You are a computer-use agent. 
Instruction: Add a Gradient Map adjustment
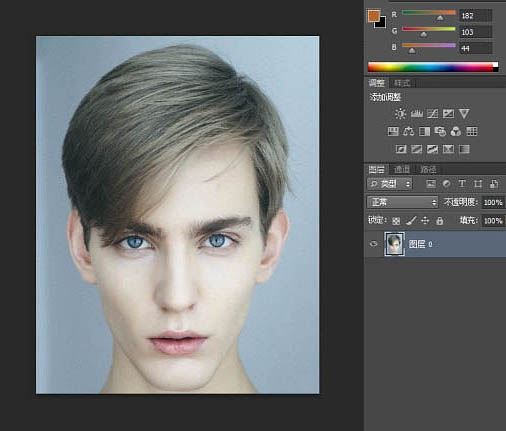click(464, 149)
